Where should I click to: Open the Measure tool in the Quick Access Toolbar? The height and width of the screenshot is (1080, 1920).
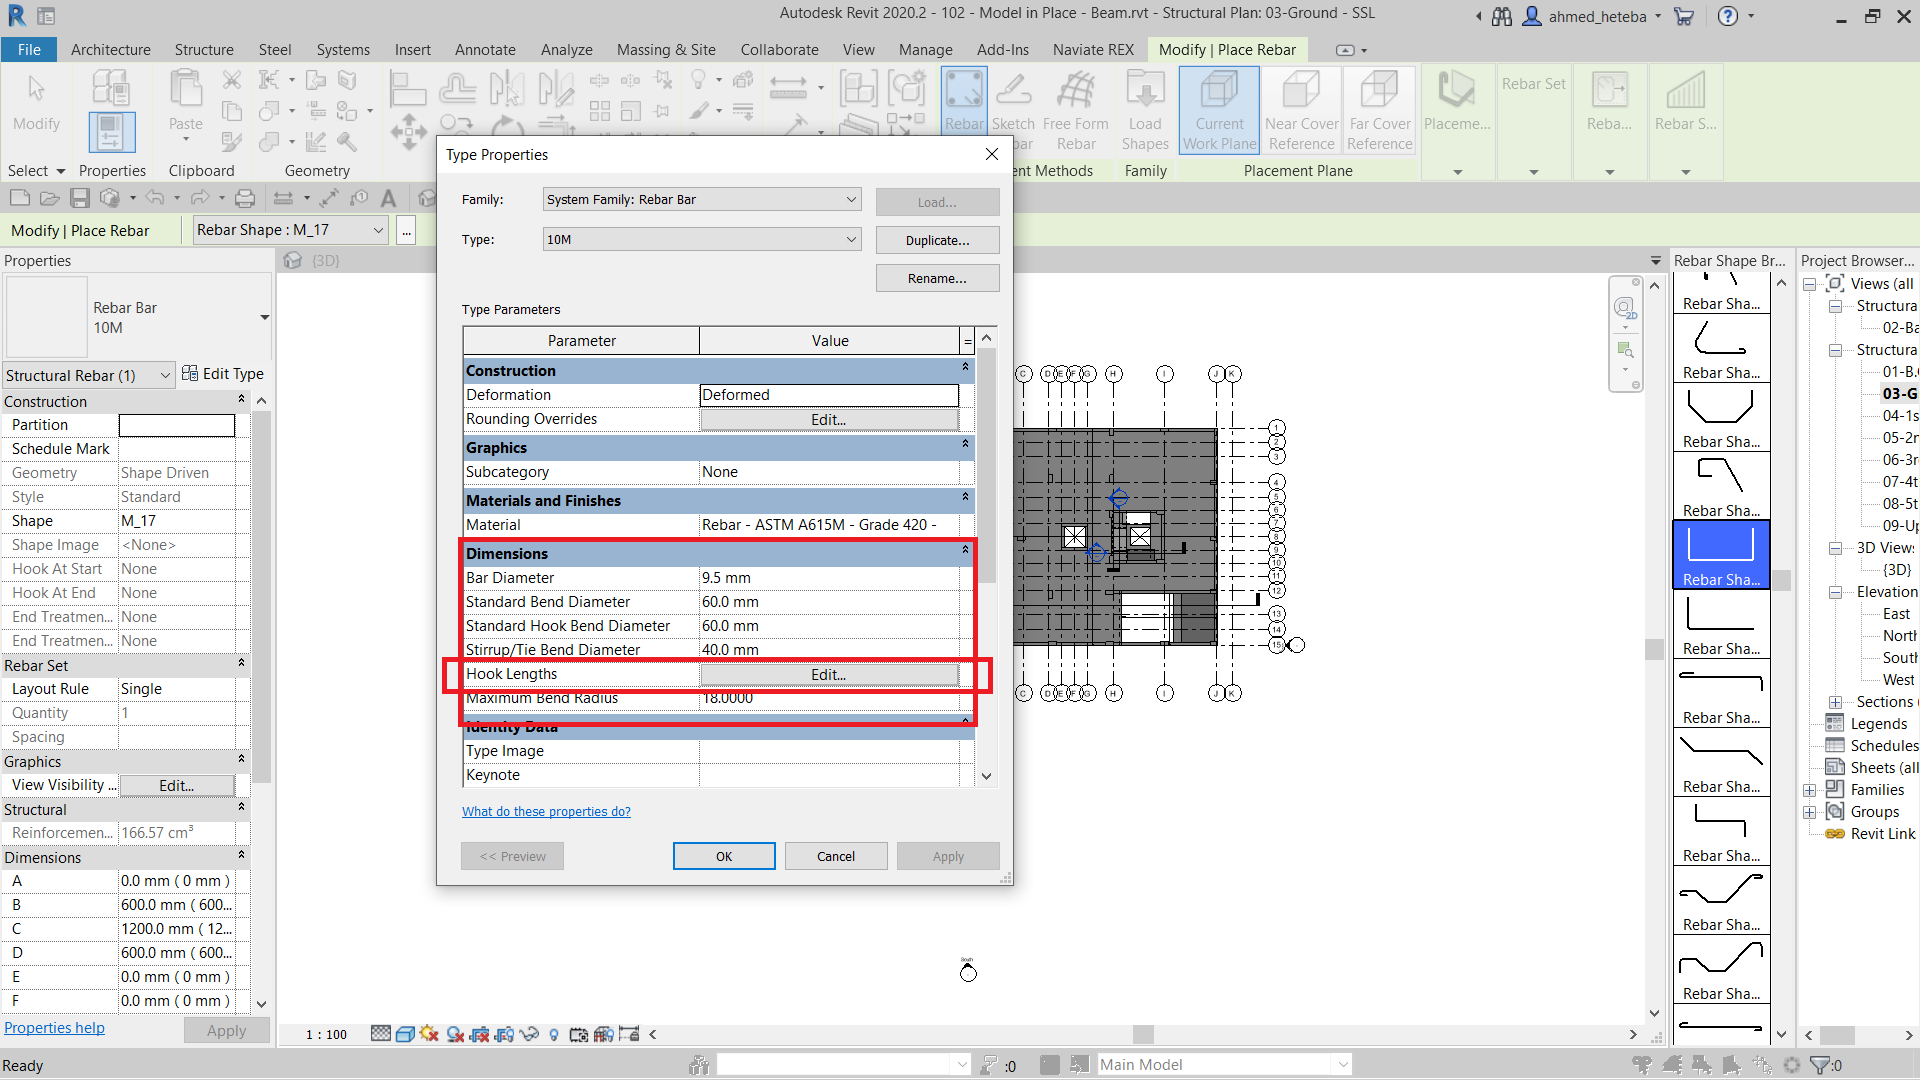coord(283,197)
